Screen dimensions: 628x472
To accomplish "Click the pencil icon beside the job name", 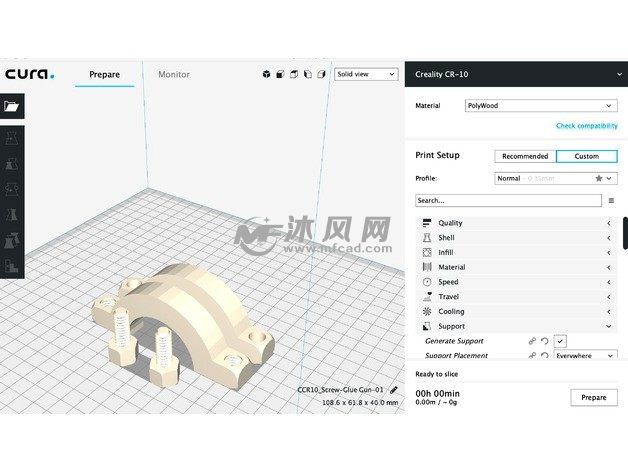I will coord(394,390).
